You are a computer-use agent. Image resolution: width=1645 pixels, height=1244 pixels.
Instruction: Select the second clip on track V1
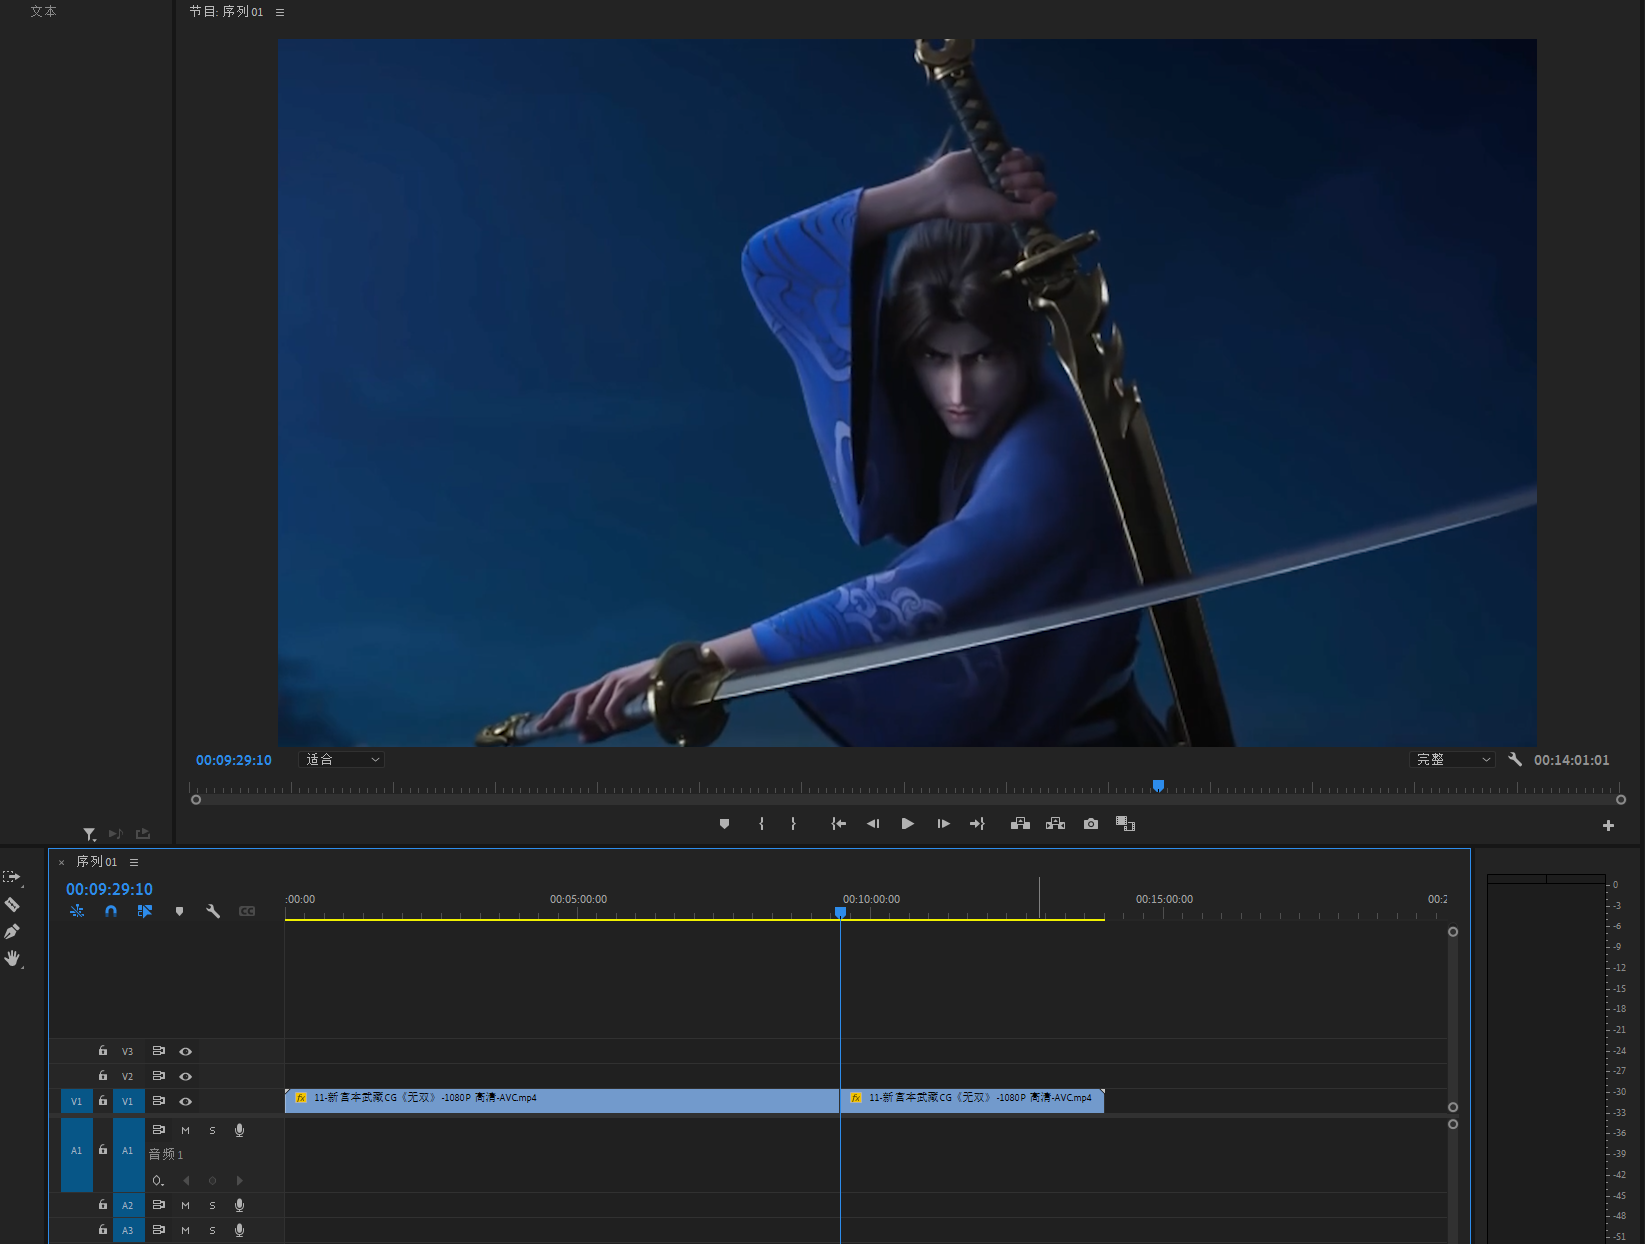[972, 1099]
